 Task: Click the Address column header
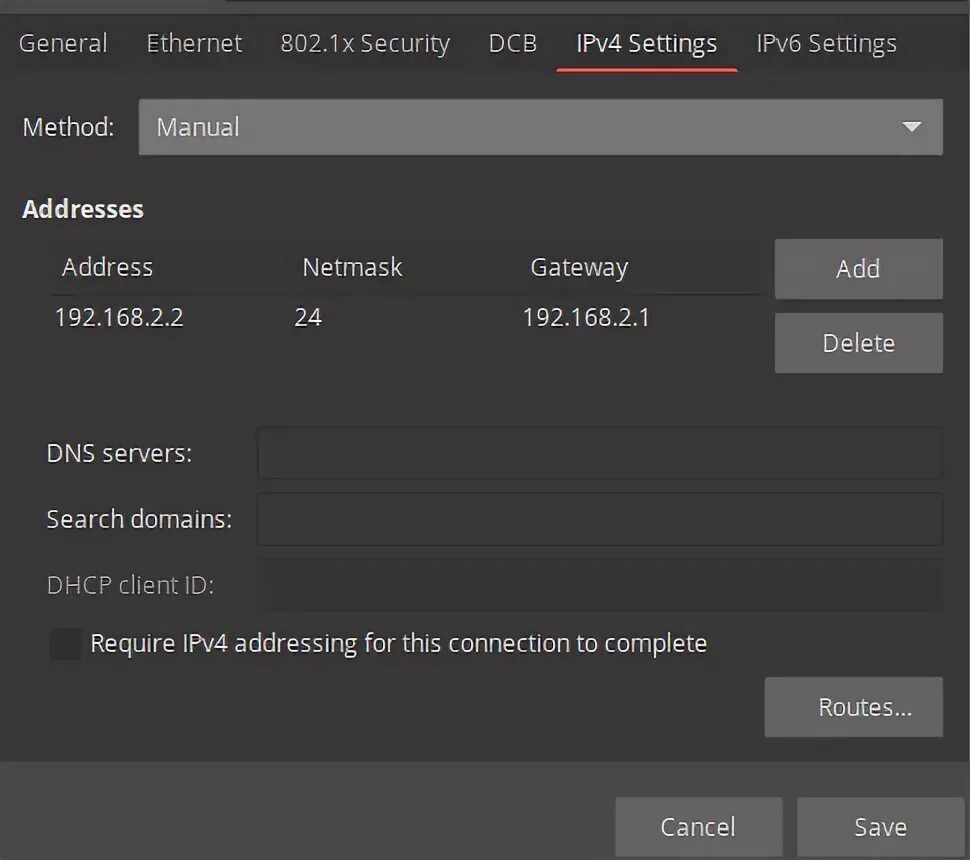(x=107, y=267)
